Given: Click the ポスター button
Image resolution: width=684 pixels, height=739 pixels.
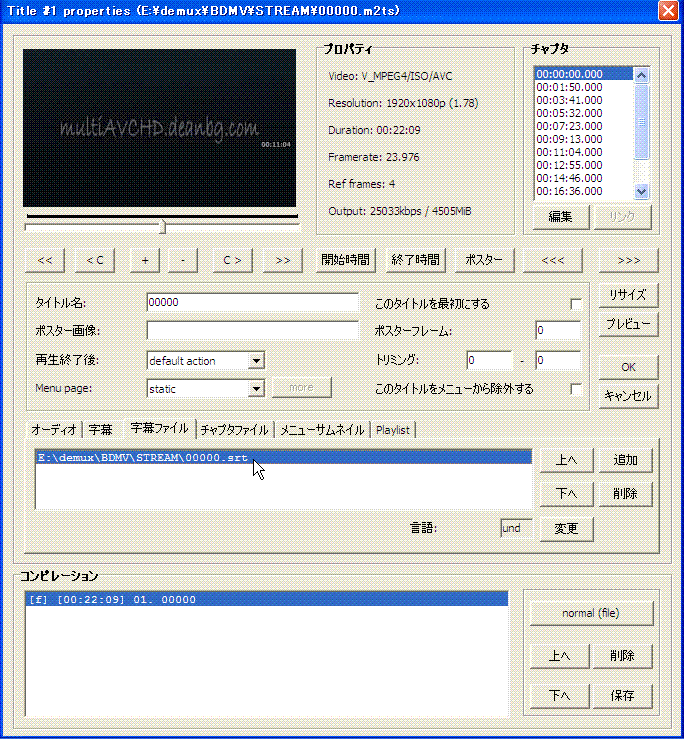Looking at the screenshot, I should (484, 260).
